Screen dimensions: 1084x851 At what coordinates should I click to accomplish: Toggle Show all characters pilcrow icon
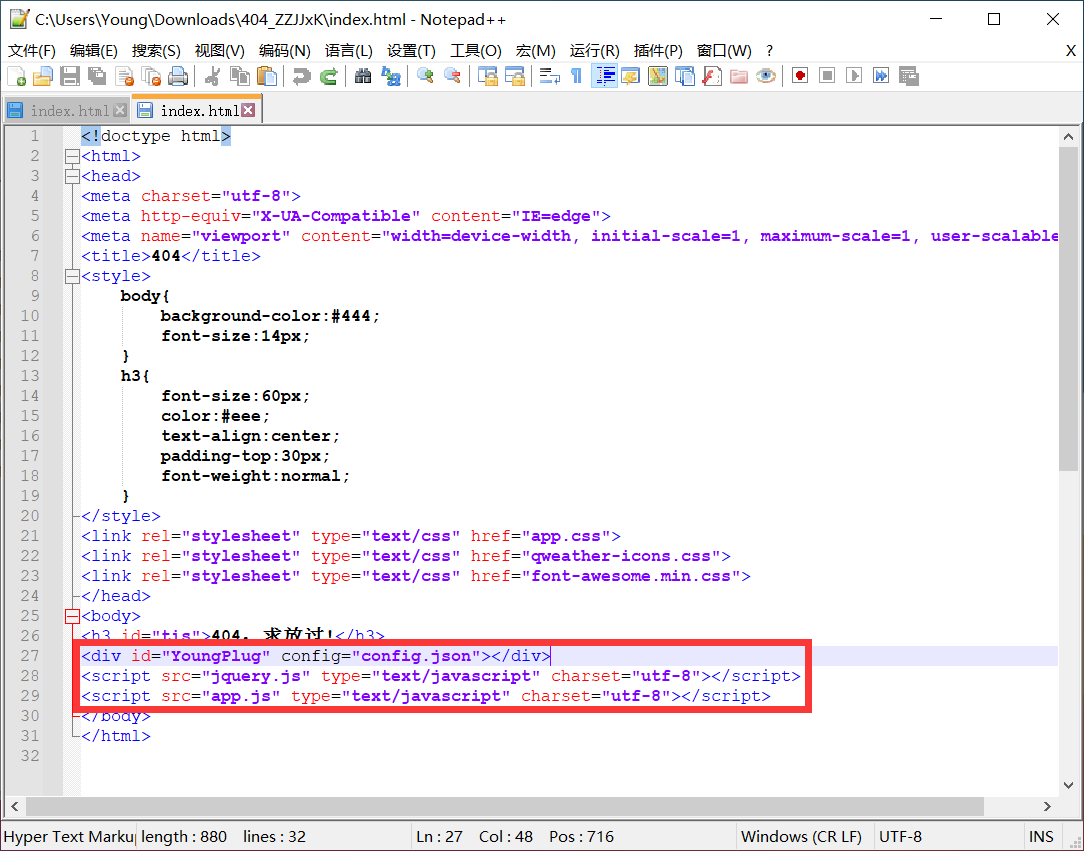(577, 76)
